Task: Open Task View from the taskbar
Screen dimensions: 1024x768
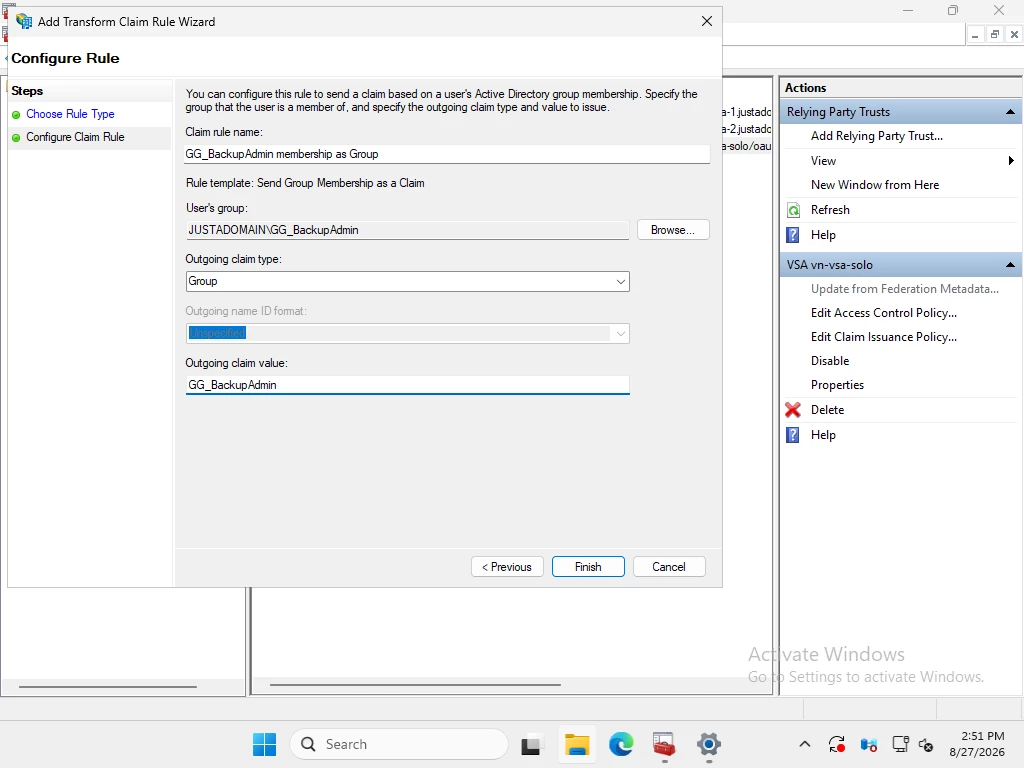Action: click(531, 744)
